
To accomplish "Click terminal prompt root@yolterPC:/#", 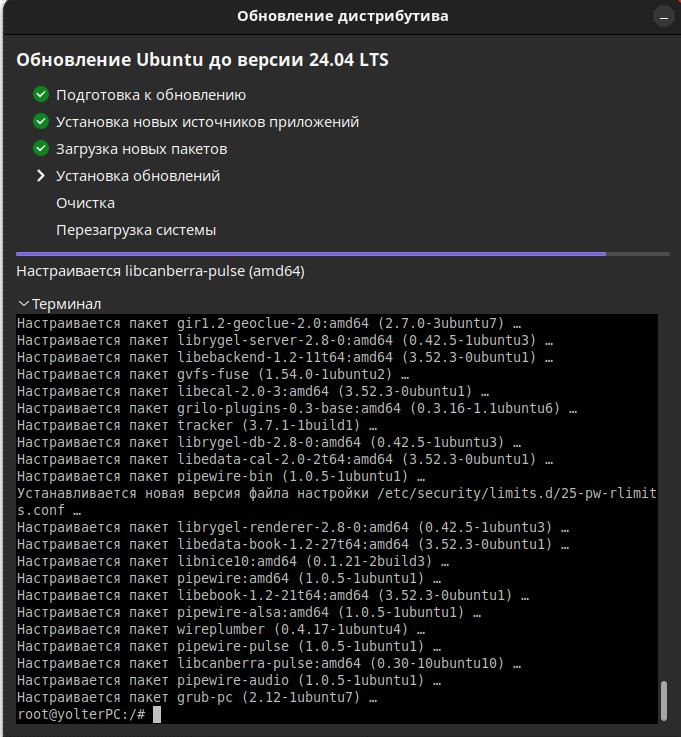I will pos(81,714).
